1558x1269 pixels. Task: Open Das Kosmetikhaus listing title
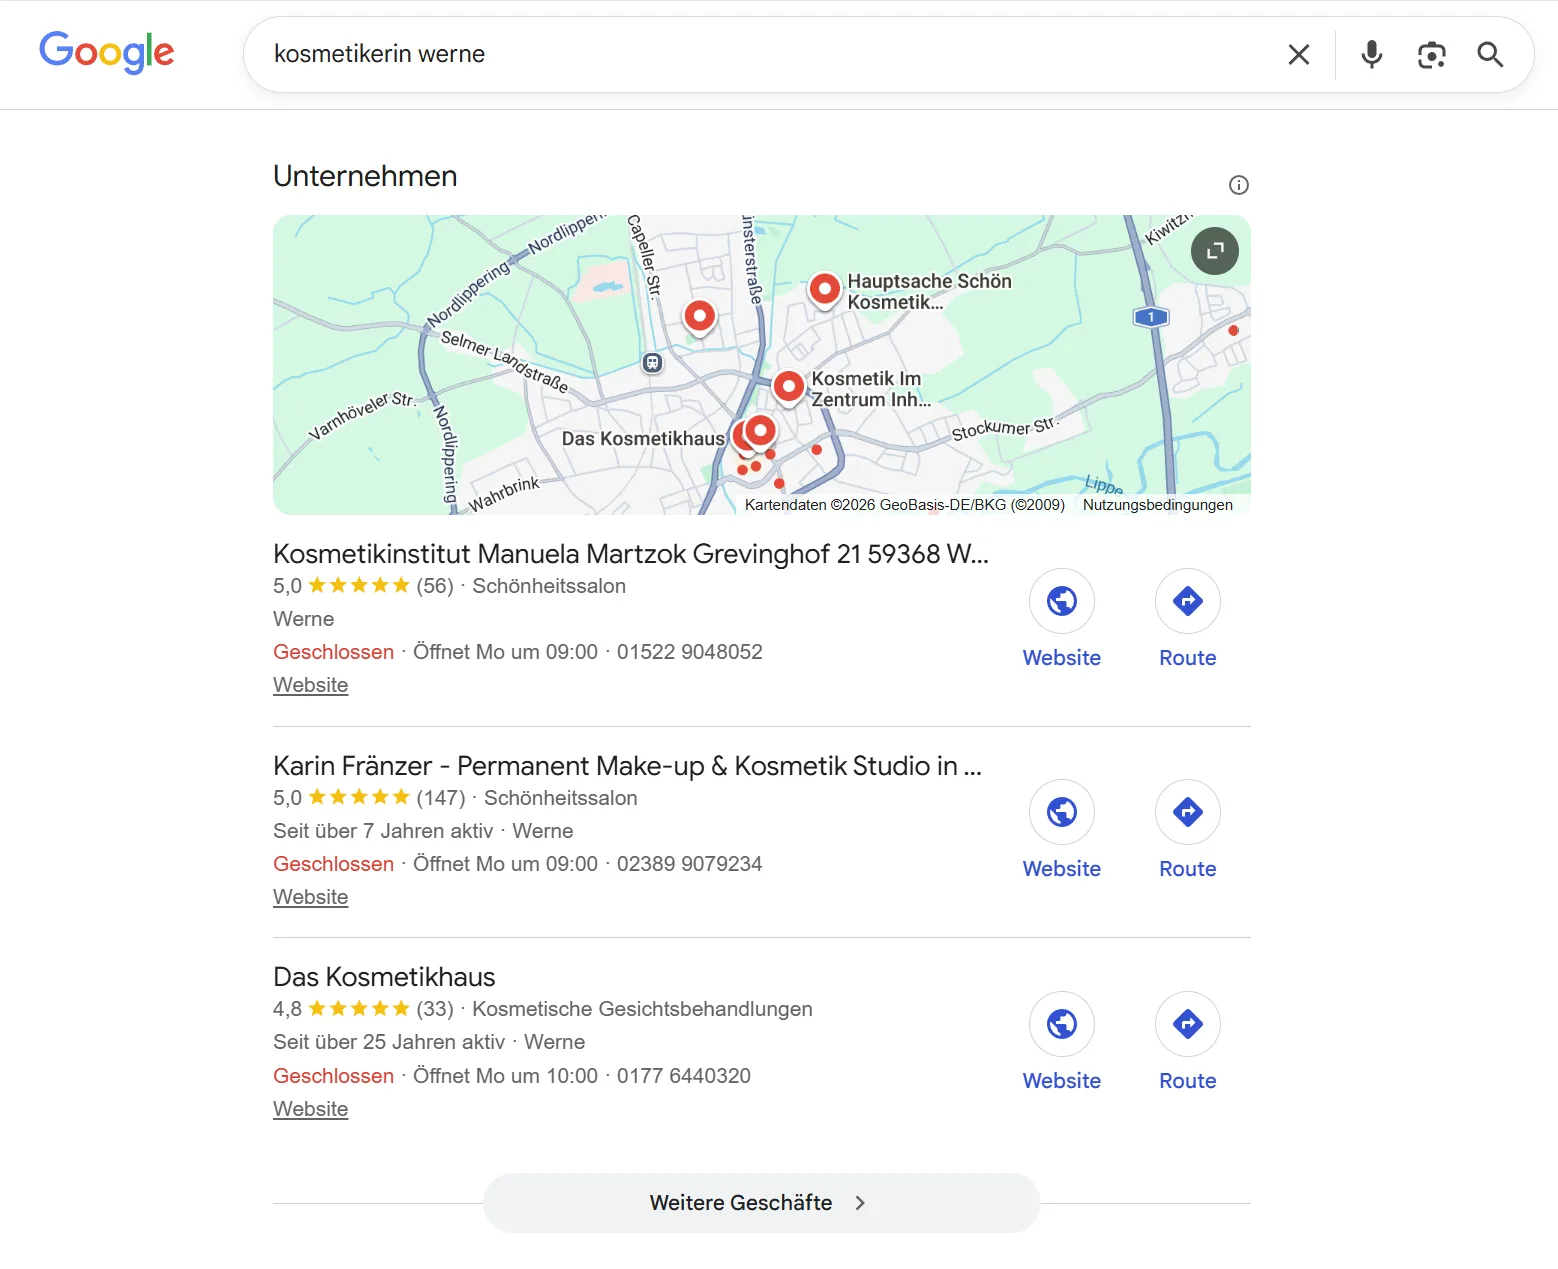click(x=384, y=977)
